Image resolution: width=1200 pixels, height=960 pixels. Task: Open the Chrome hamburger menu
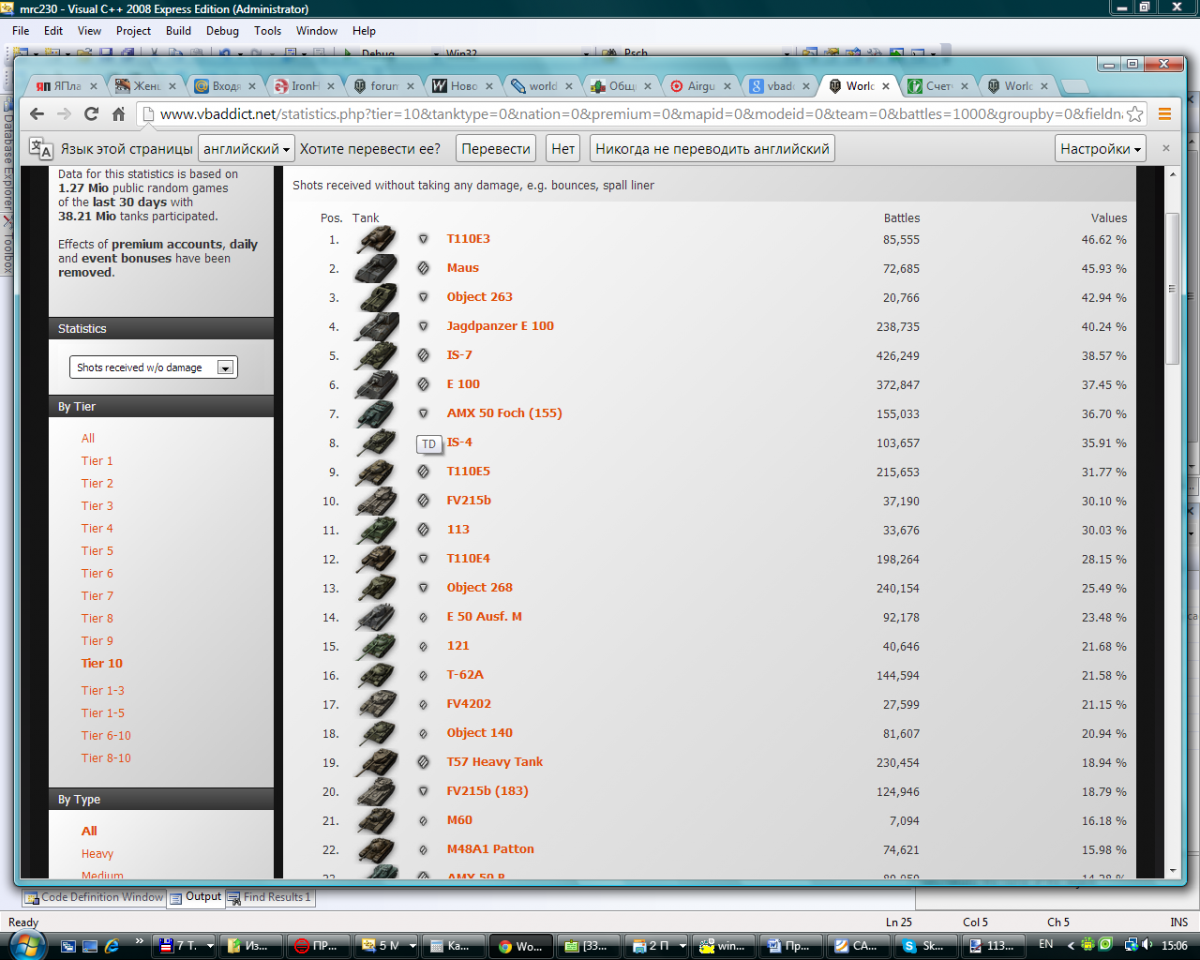coord(1164,114)
